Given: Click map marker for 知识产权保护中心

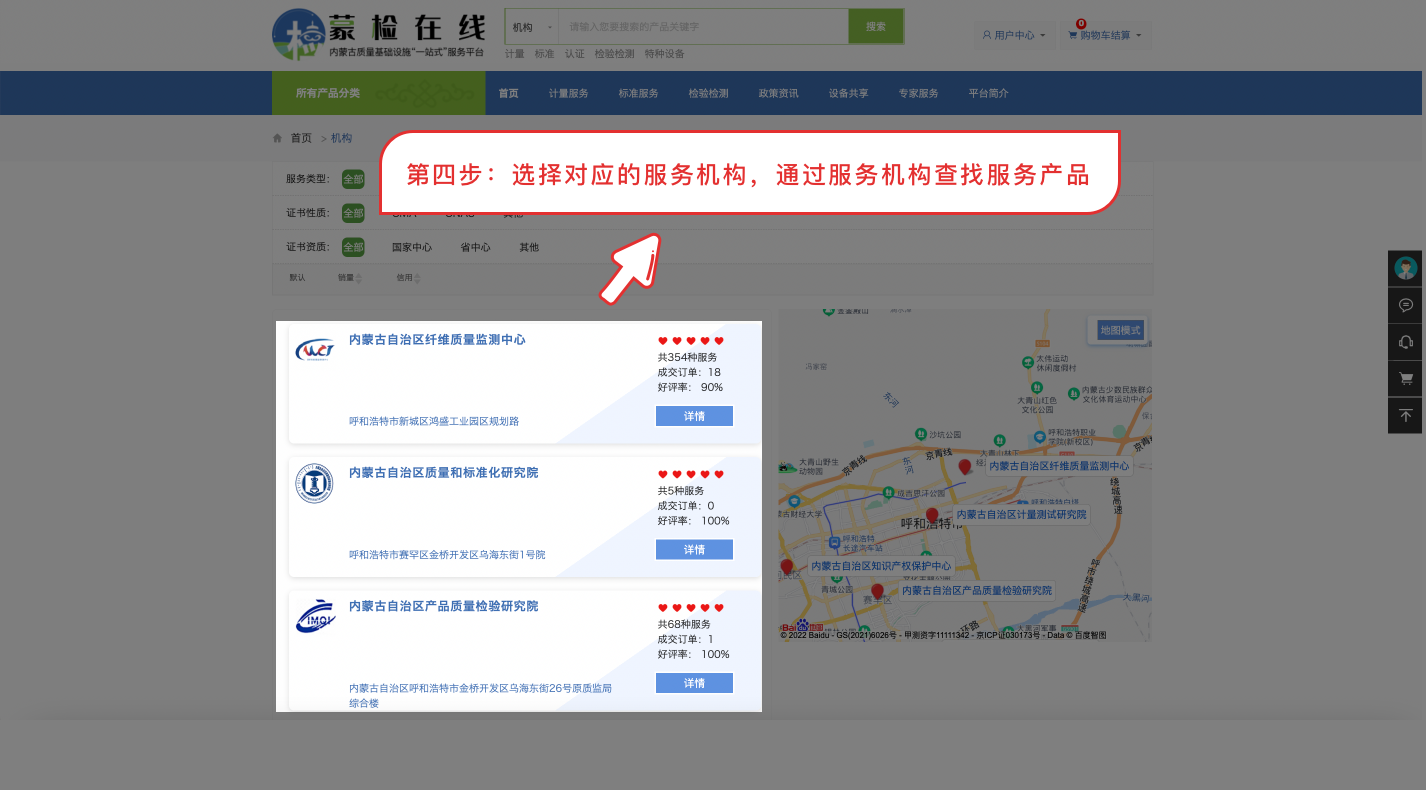Looking at the screenshot, I should pyautogui.click(x=786, y=568).
